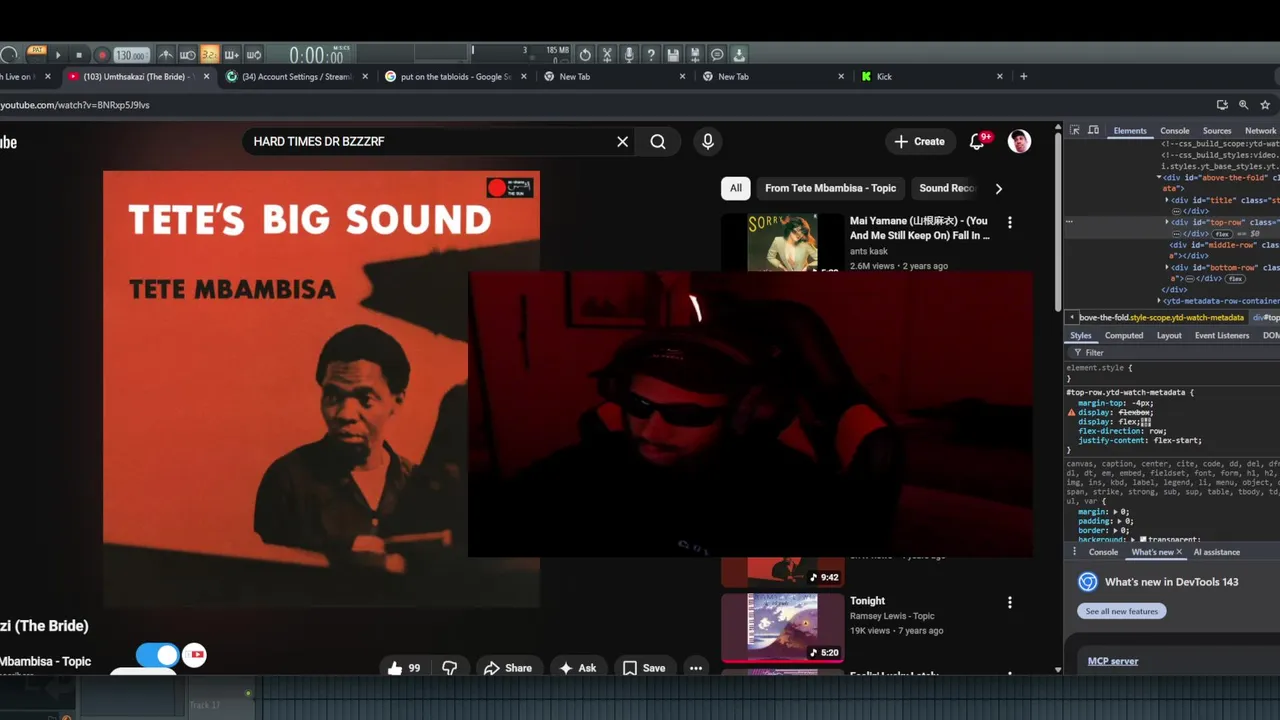Collapse the div id="above-the-fold" node
This screenshot has width=1280, height=720.
point(1160,178)
